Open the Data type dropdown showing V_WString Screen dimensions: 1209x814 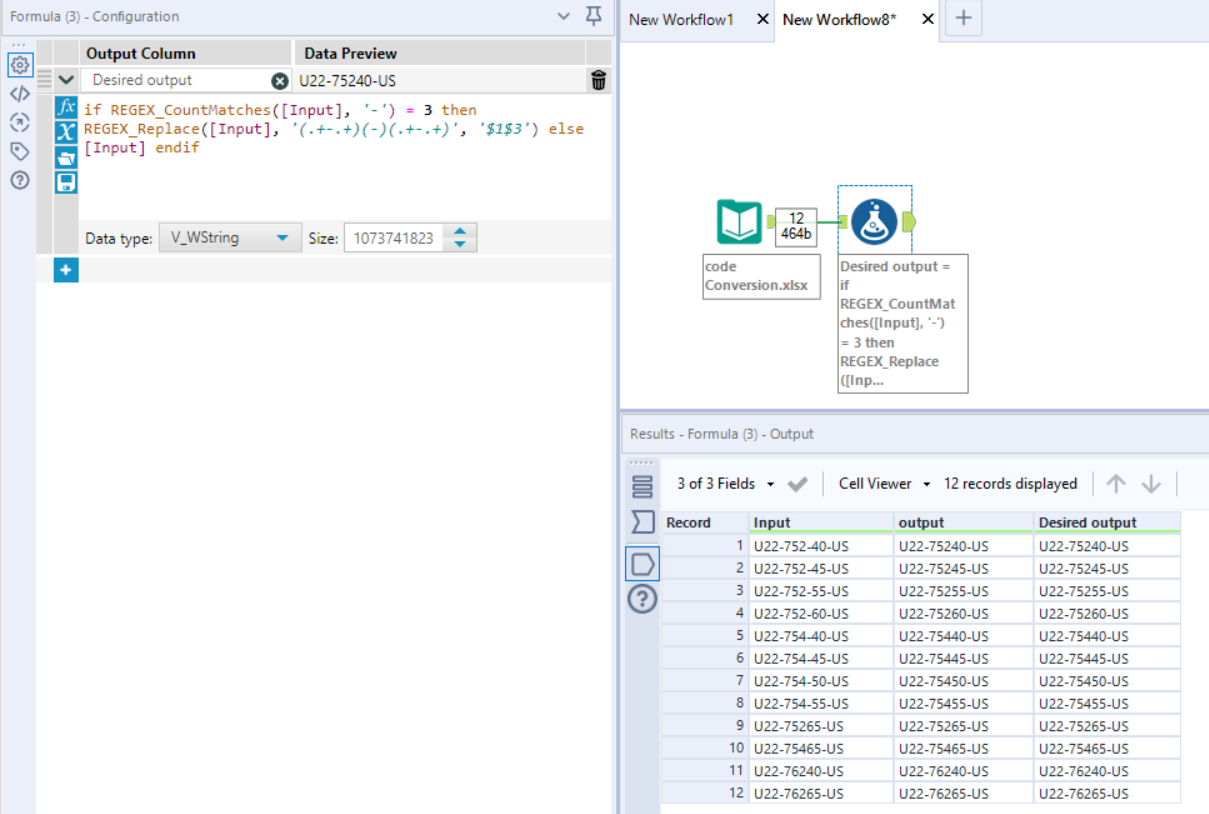coord(230,237)
